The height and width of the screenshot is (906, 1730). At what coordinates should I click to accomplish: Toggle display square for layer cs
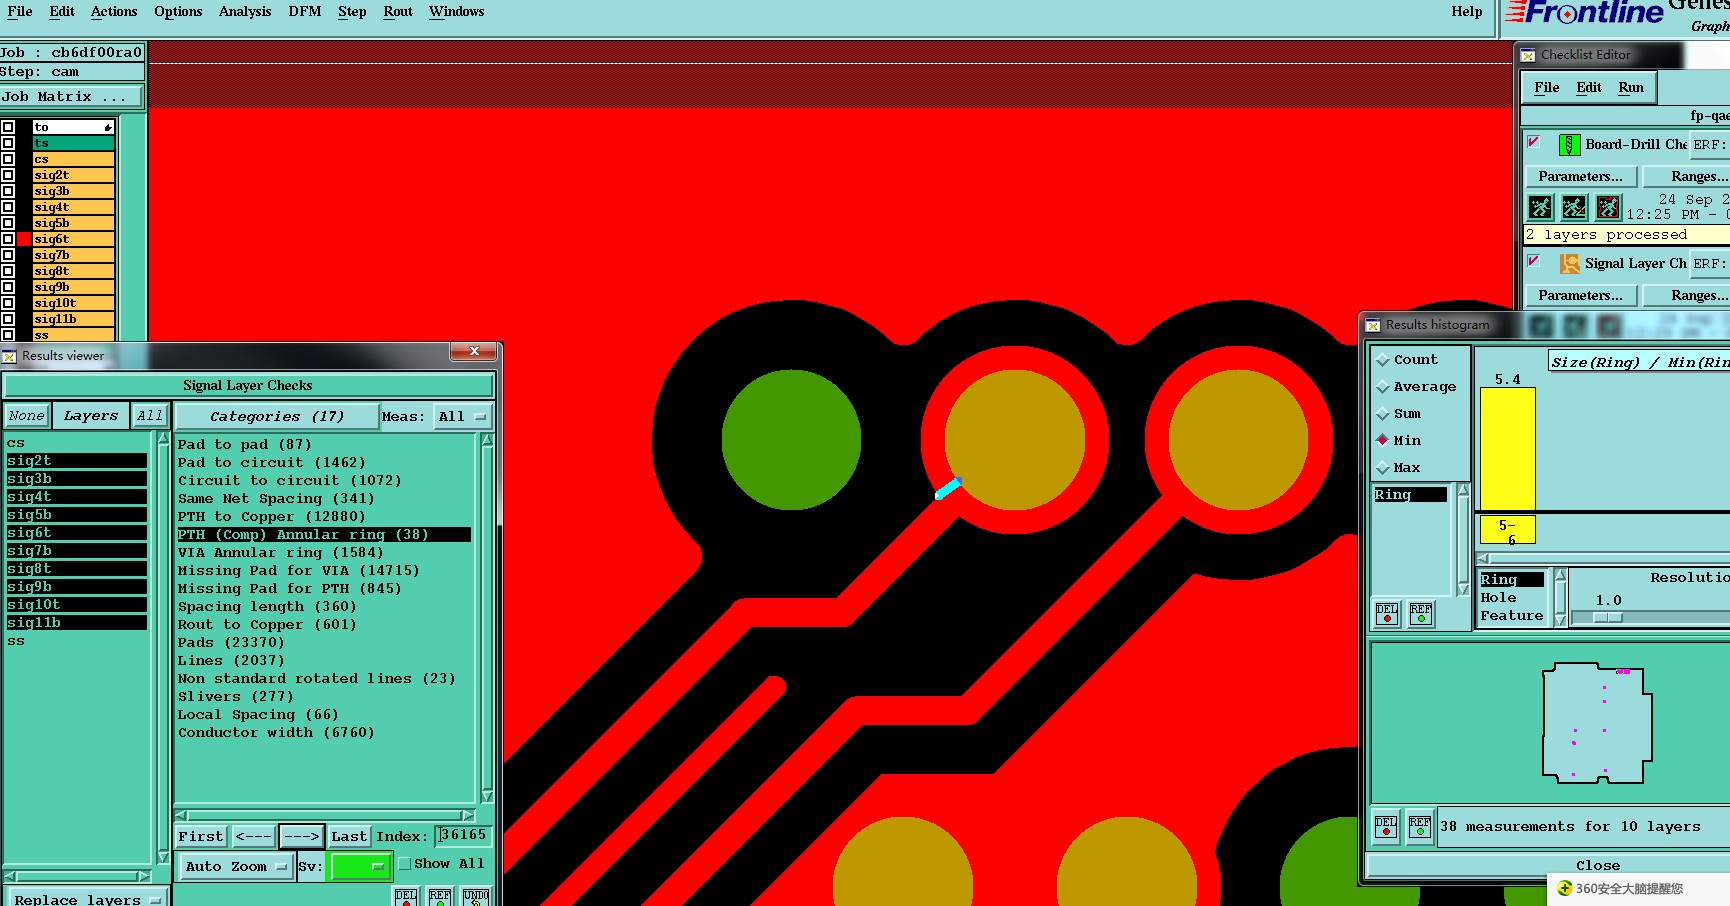[x=8, y=159]
